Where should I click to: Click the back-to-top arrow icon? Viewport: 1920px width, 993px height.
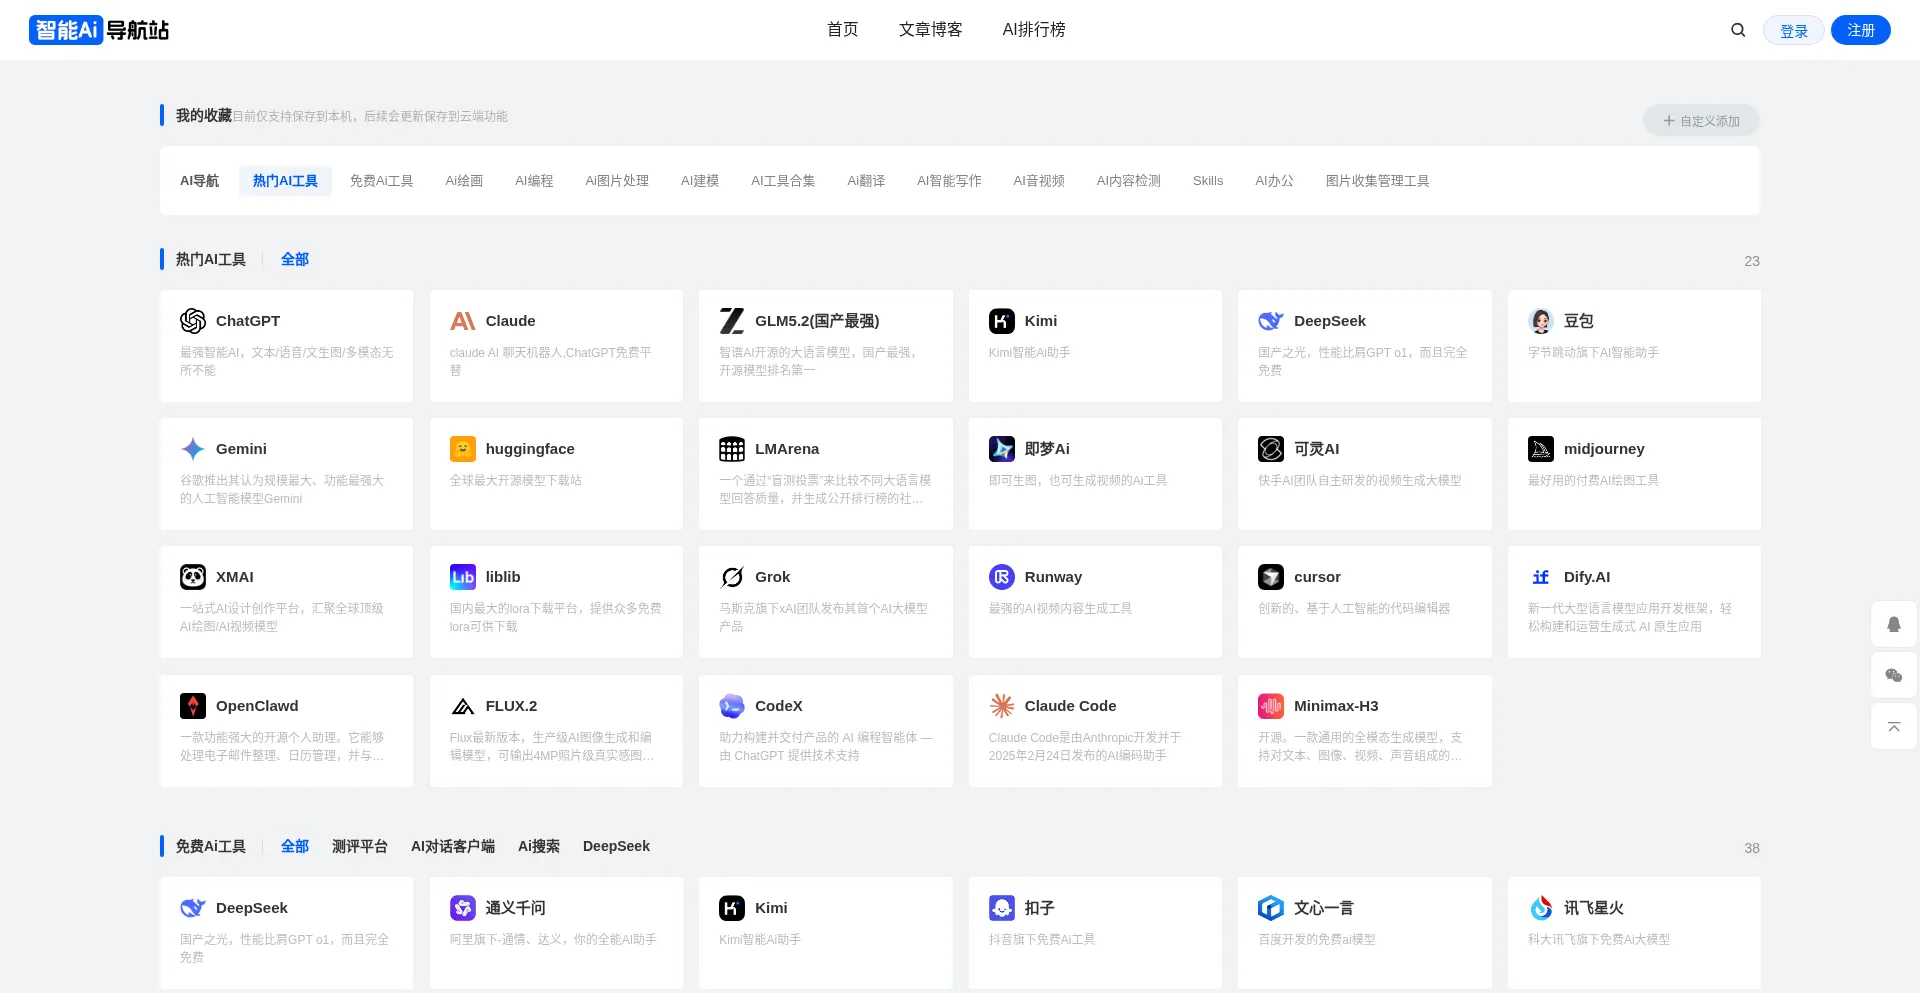pyautogui.click(x=1894, y=727)
